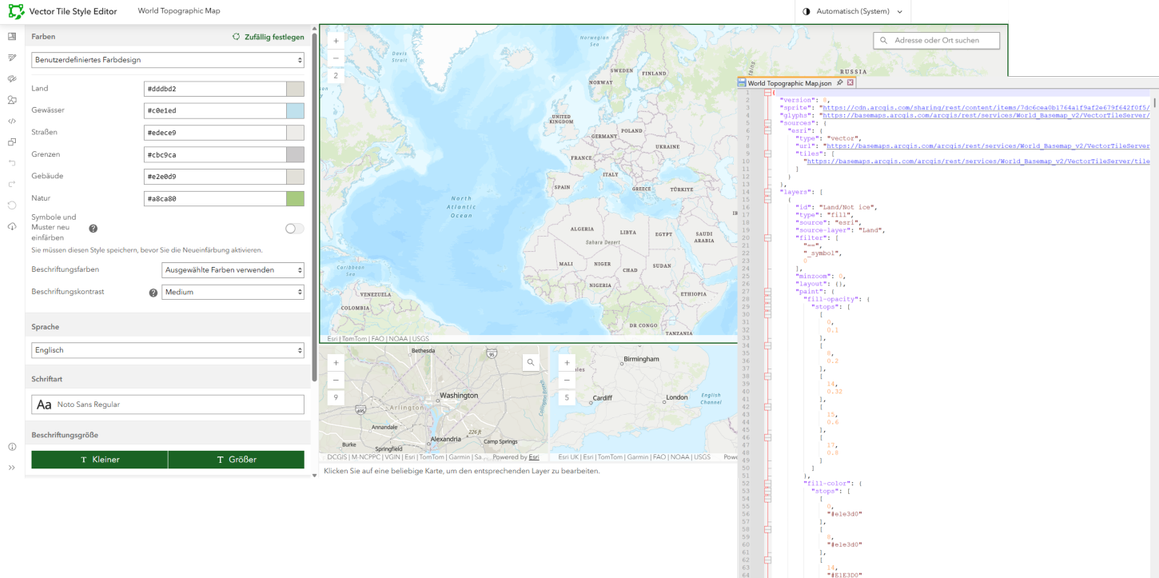Collapse the "paint" fold marker in JSON
The height and width of the screenshot is (578, 1159).
pyautogui.click(x=767, y=291)
